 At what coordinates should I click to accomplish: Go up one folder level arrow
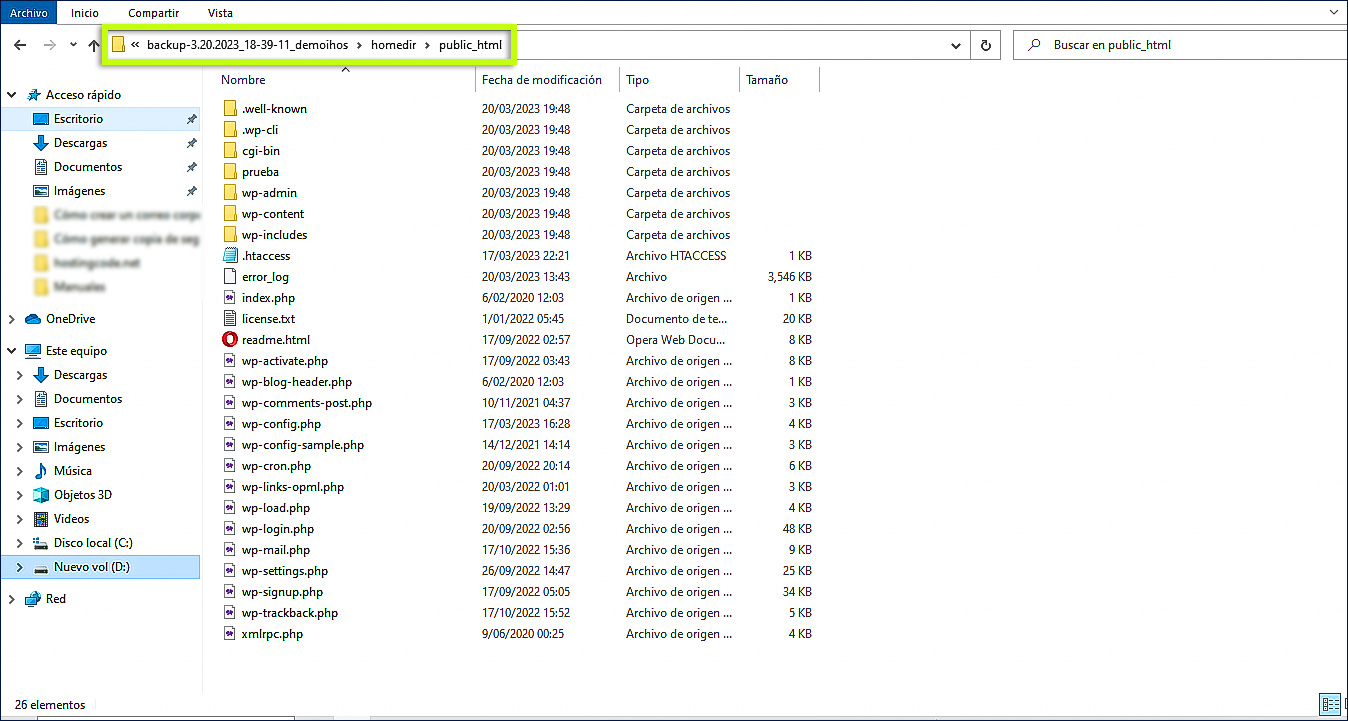pos(94,45)
